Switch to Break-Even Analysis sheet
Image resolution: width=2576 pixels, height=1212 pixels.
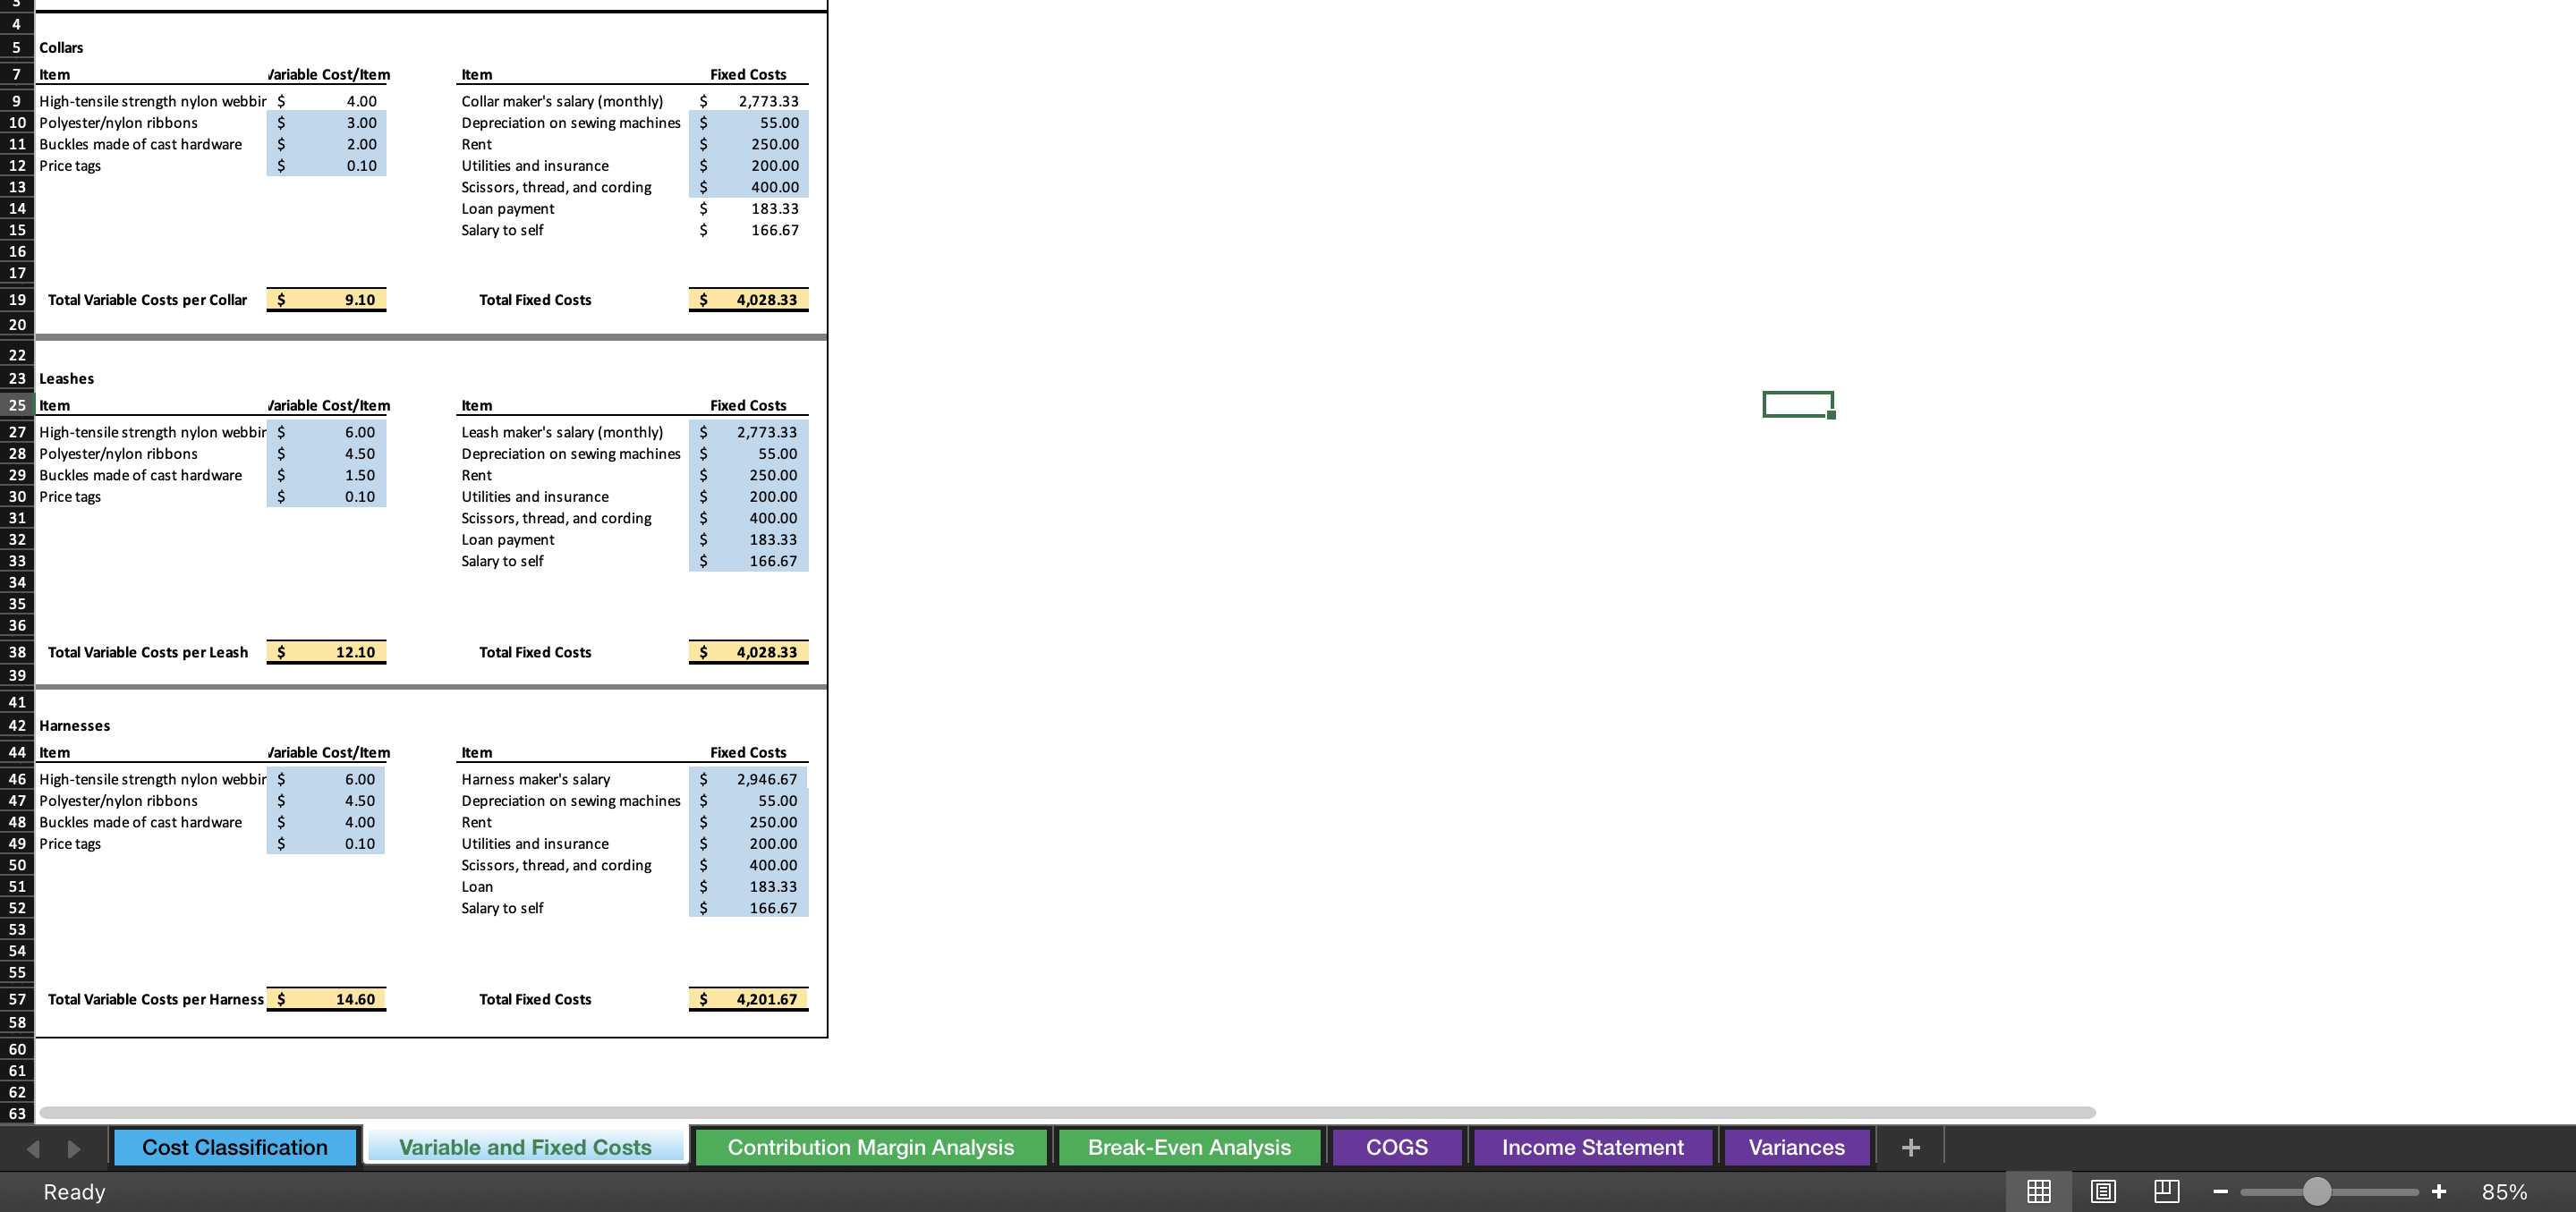click(1189, 1147)
